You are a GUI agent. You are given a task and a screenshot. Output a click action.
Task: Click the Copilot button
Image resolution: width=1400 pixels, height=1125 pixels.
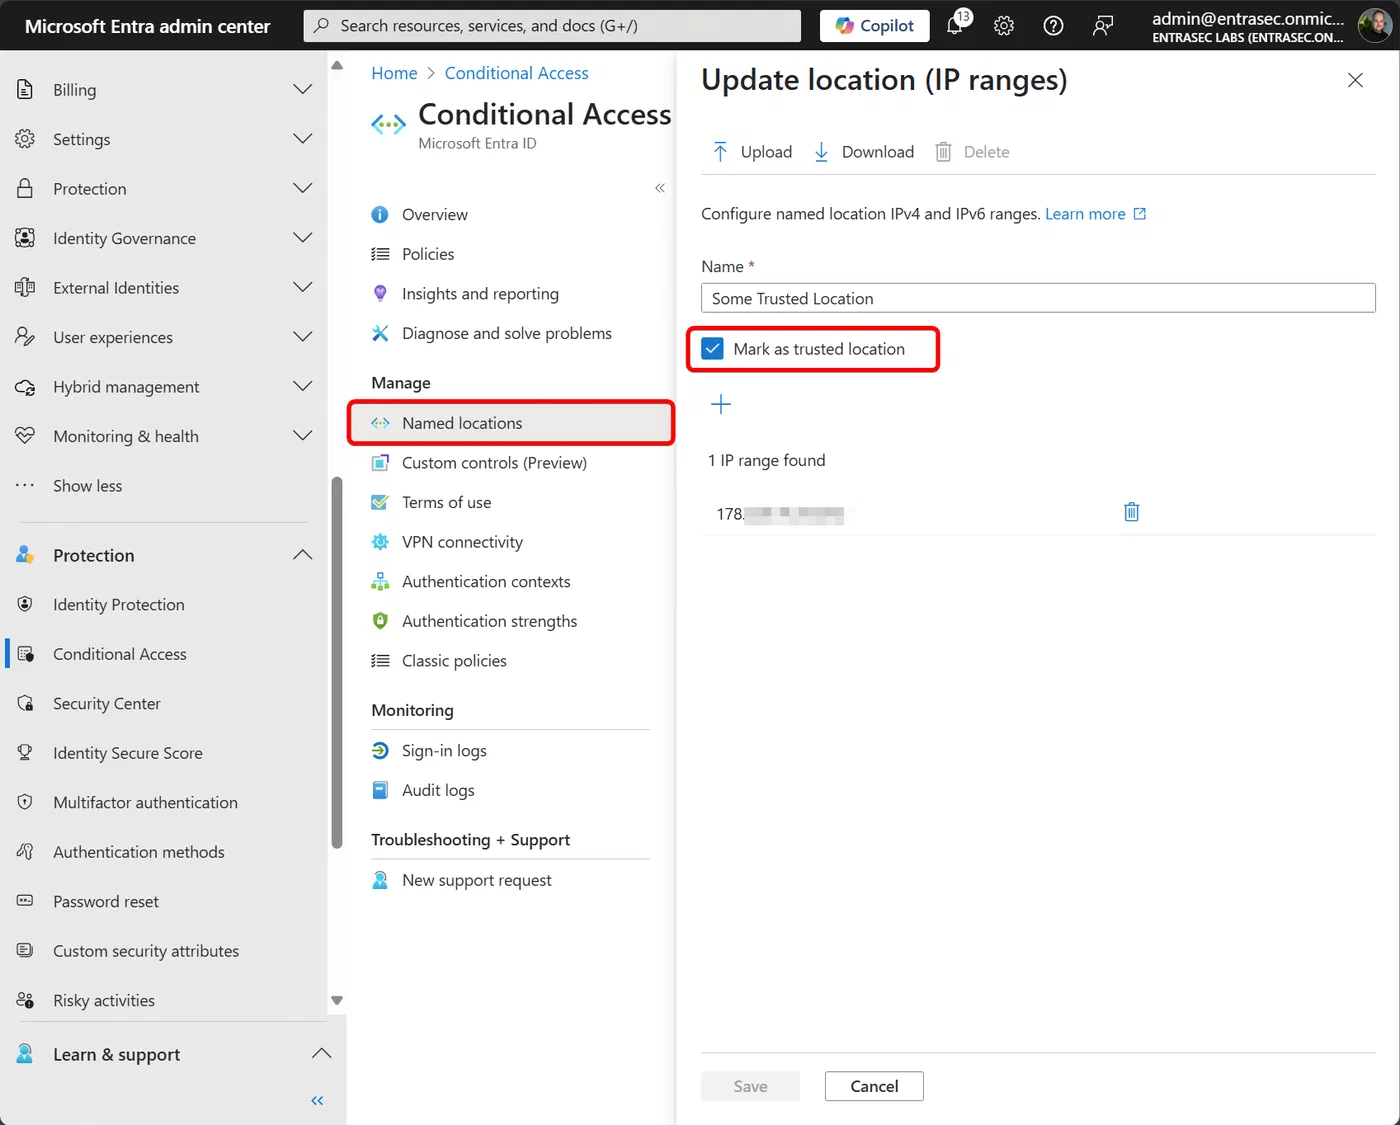click(x=875, y=26)
